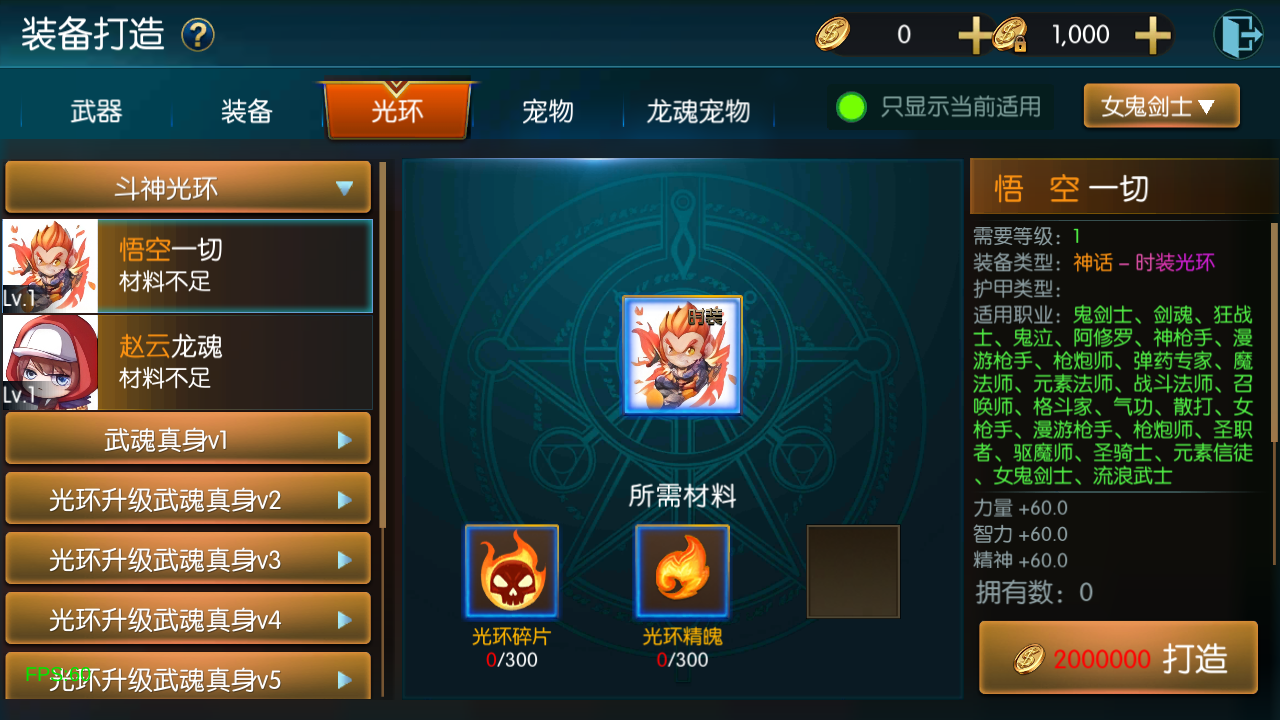Screen dimensions: 1280x720
Task: Switch to the 武器 tab
Action: click(x=97, y=111)
